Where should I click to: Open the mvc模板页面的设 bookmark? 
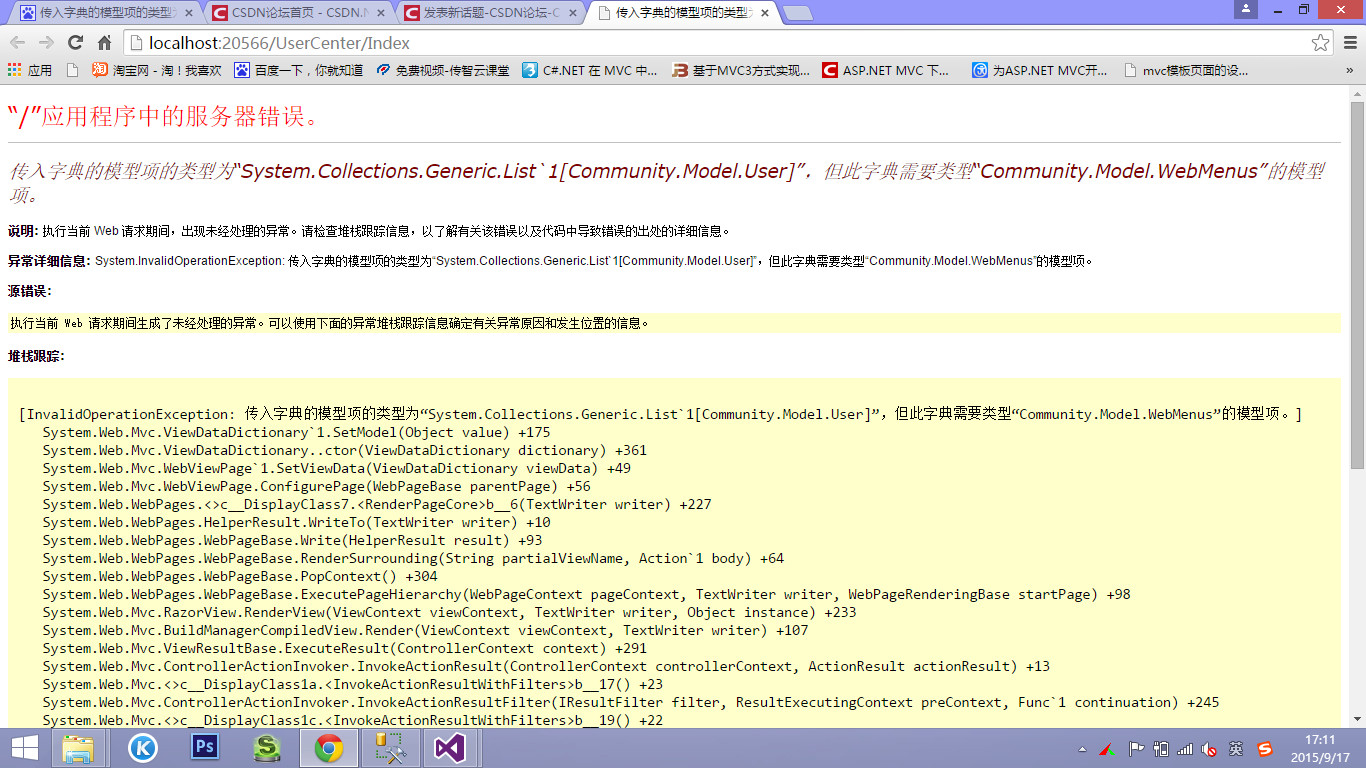click(x=1186, y=70)
